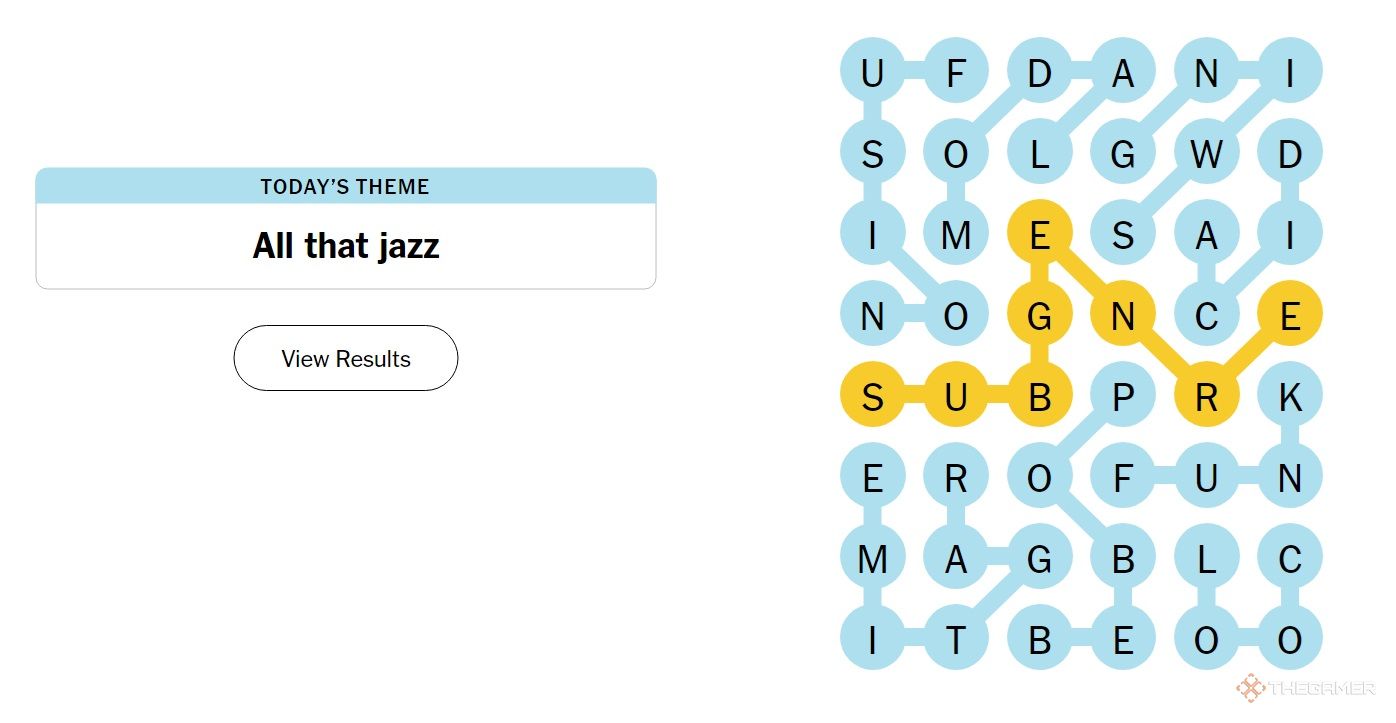Select the F that starts FUNK
The width and height of the screenshot is (1396, 723).
point(1123,478)
